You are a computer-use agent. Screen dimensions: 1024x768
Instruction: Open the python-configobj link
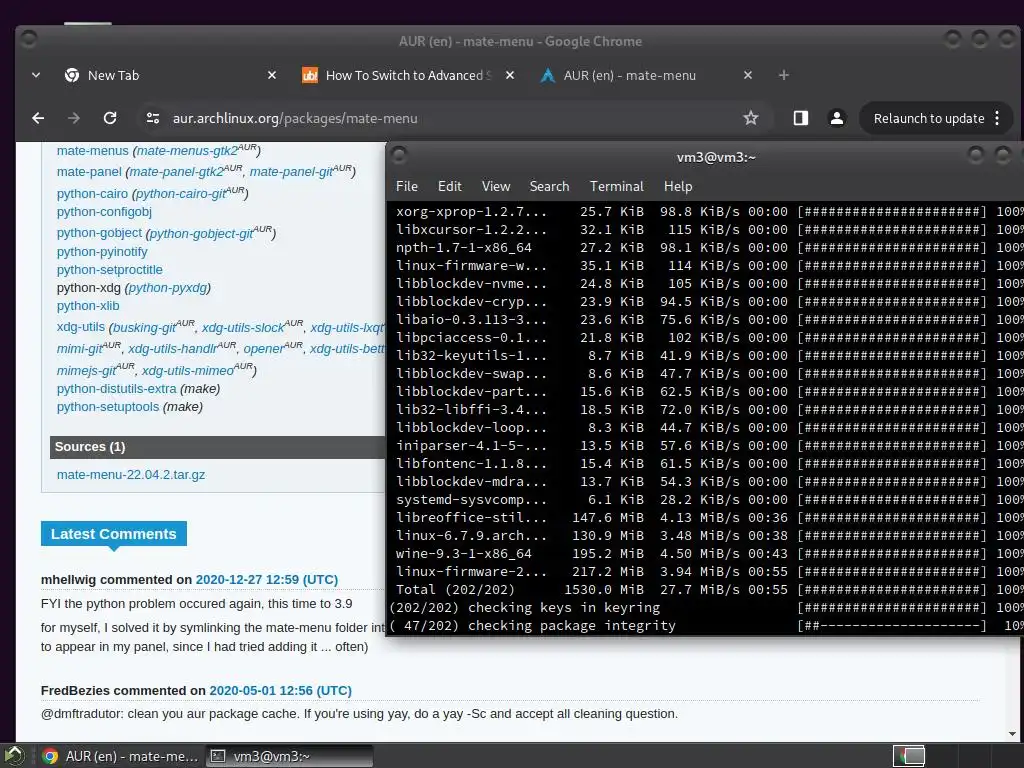point(104,212)
